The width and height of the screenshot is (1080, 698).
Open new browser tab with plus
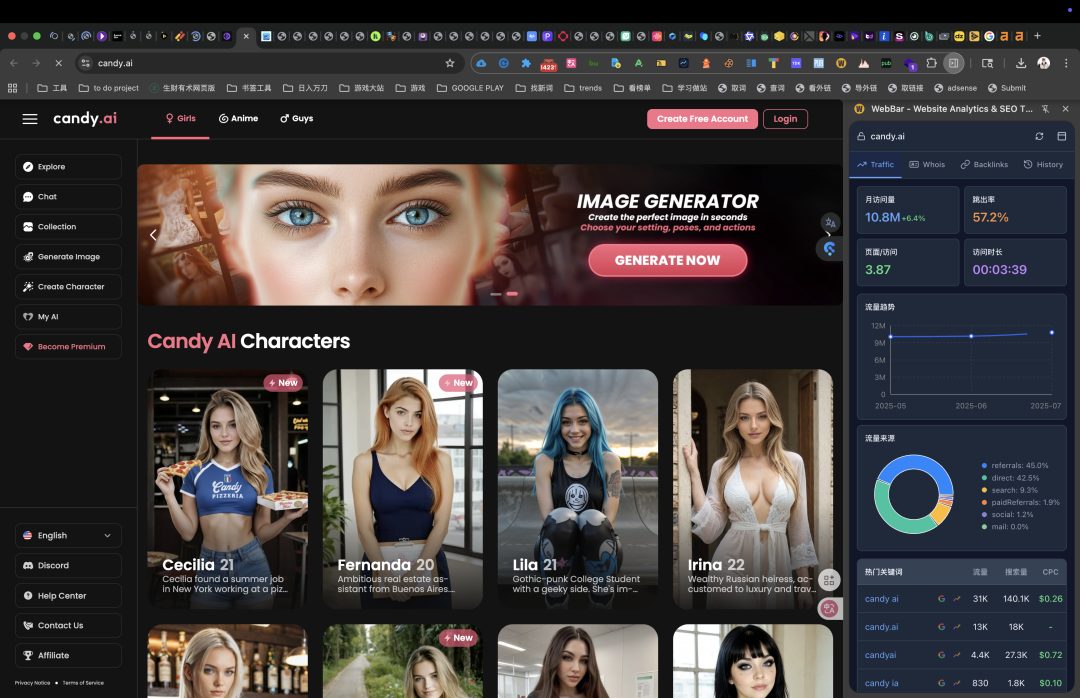pyautogui.click(x=1037, y=36)
